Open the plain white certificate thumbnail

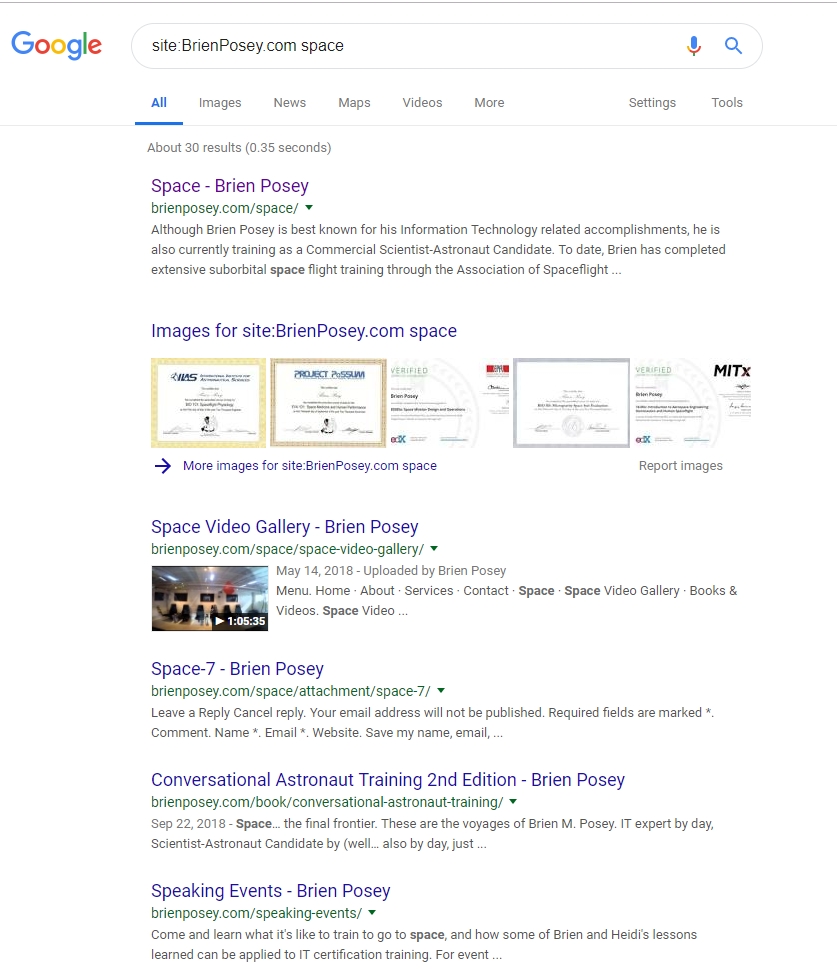(x=571, y=403)
